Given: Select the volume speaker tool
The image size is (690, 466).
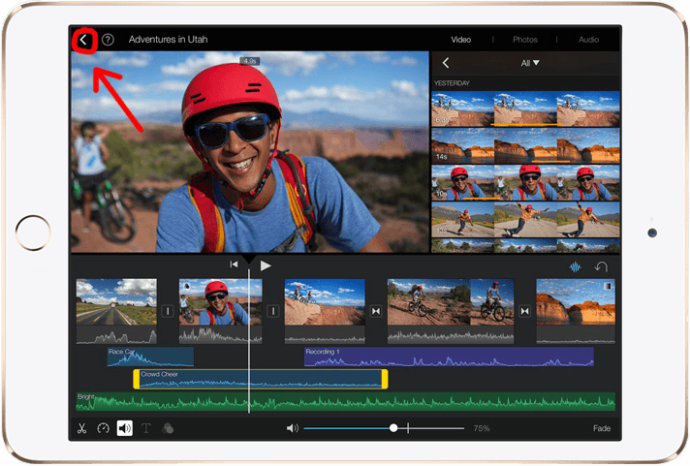Looking at the screenshot, I should 125,428.
